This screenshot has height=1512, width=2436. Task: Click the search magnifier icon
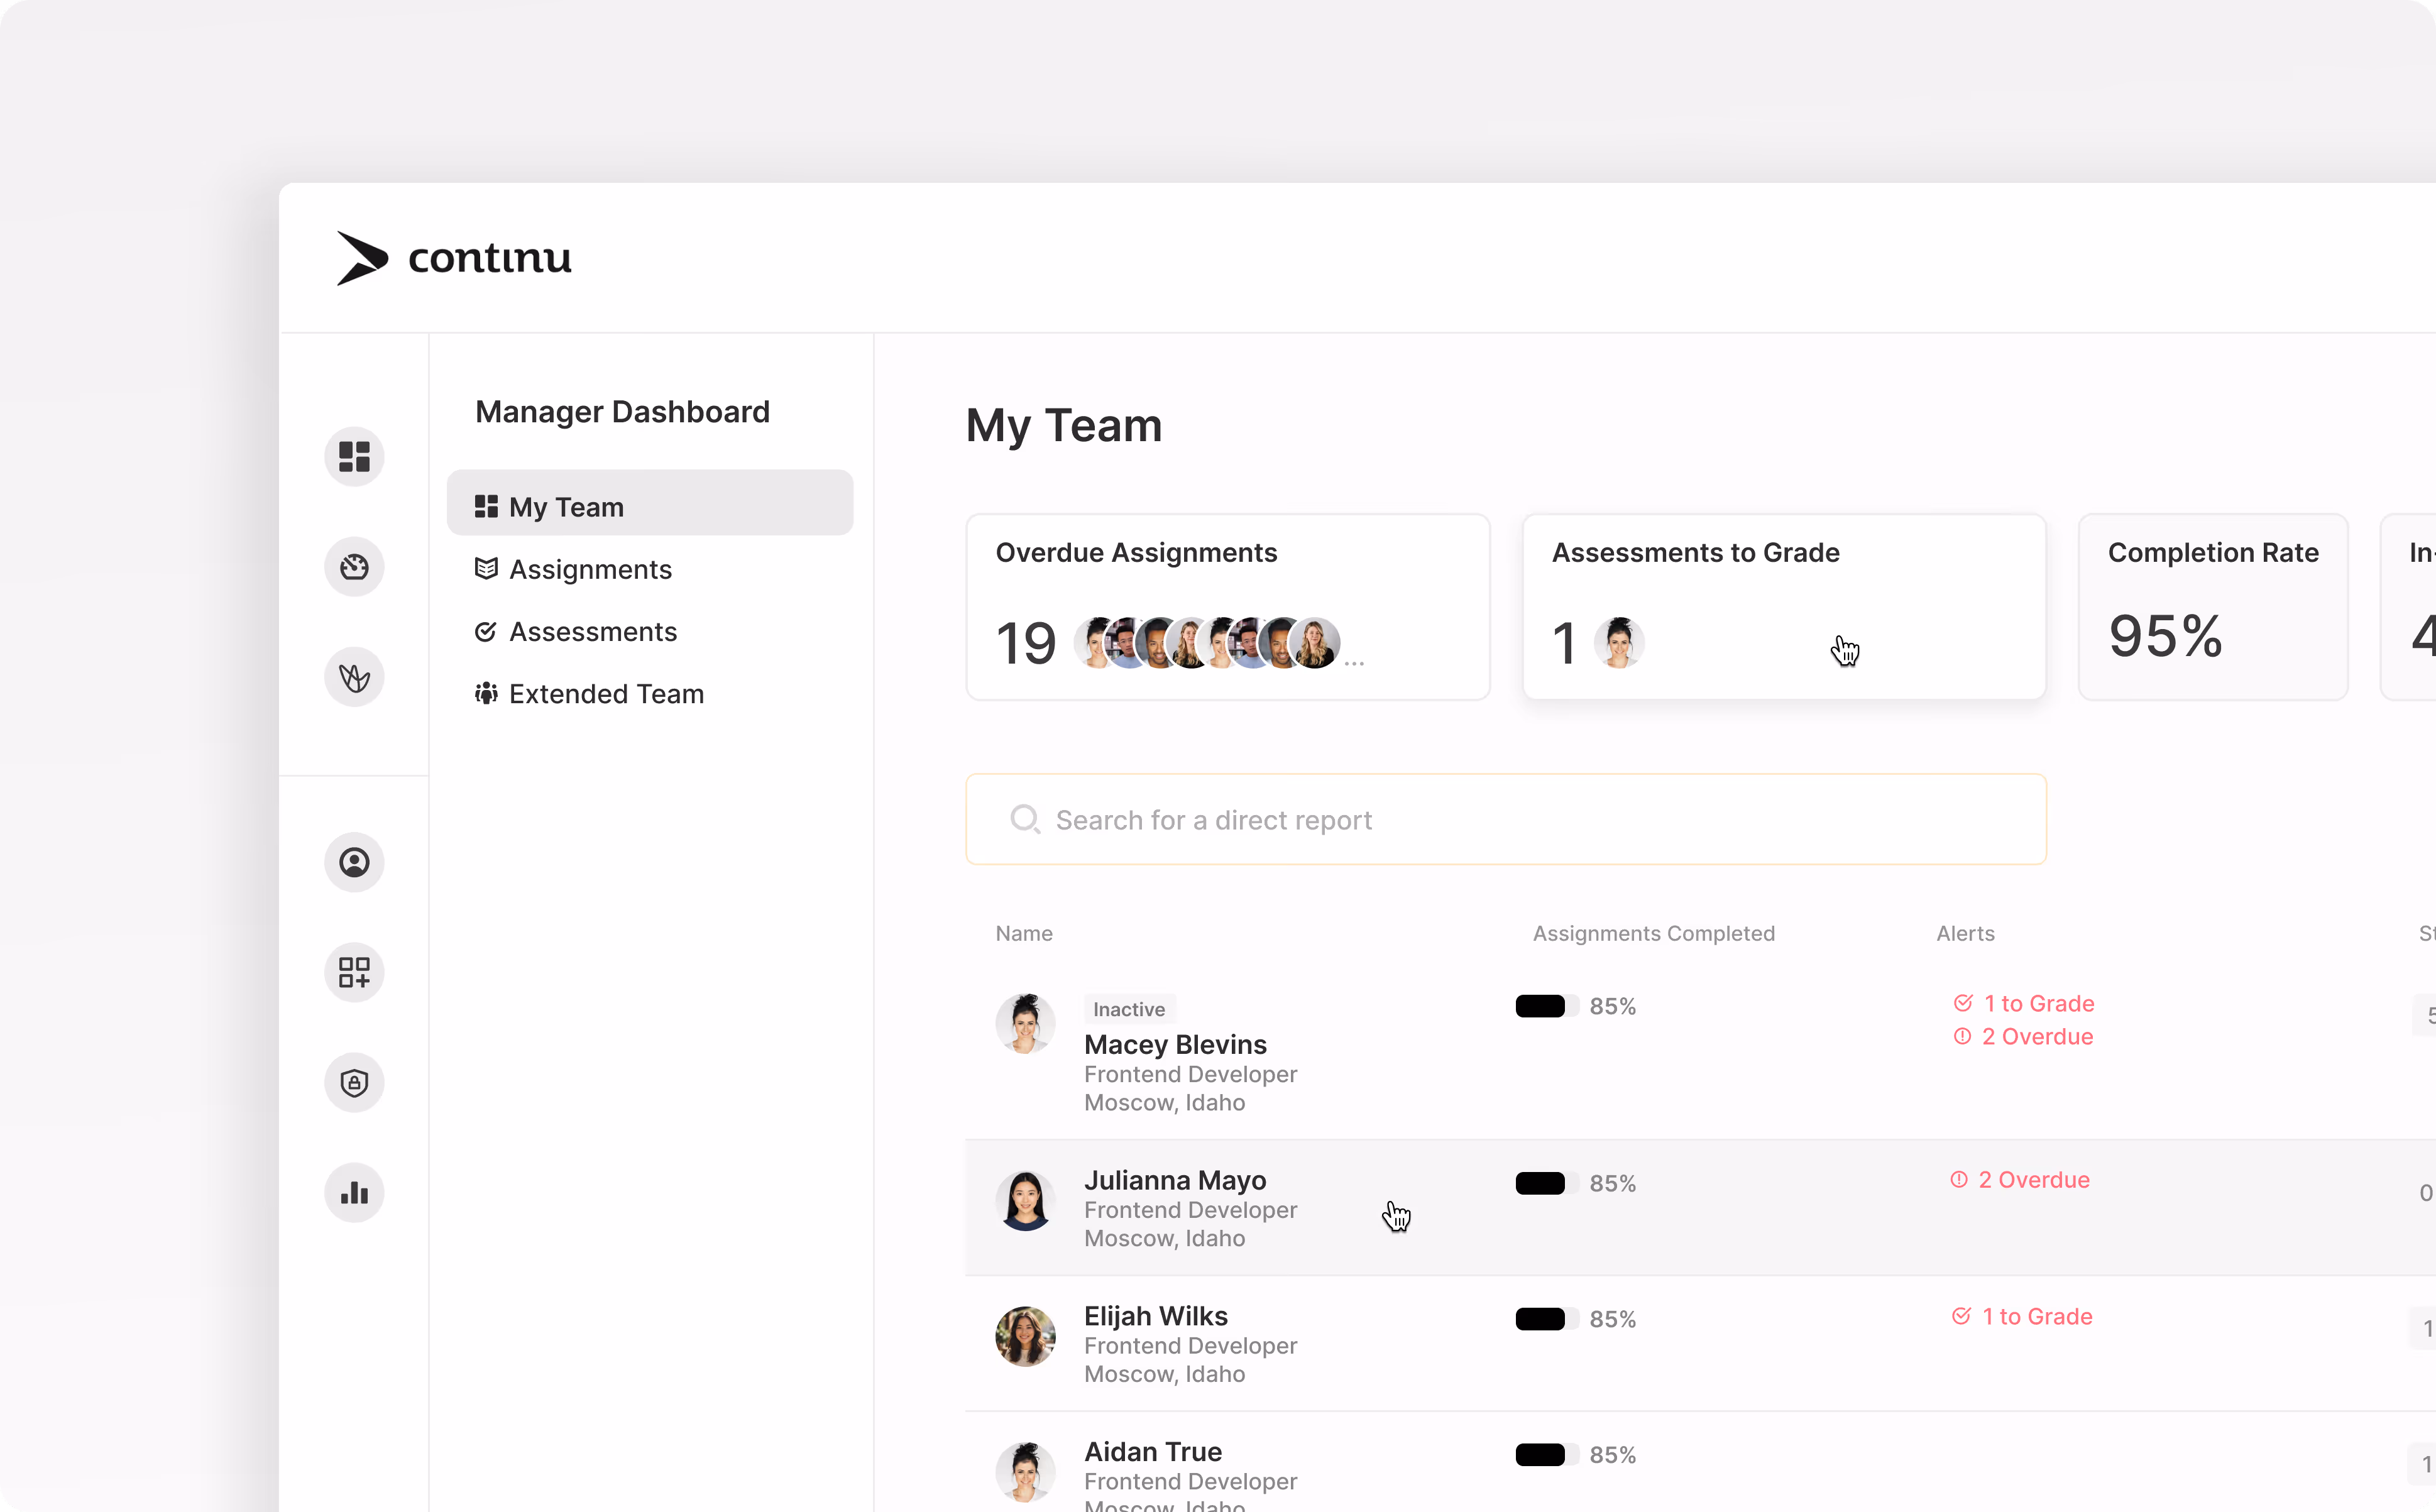pos(1025,819)
